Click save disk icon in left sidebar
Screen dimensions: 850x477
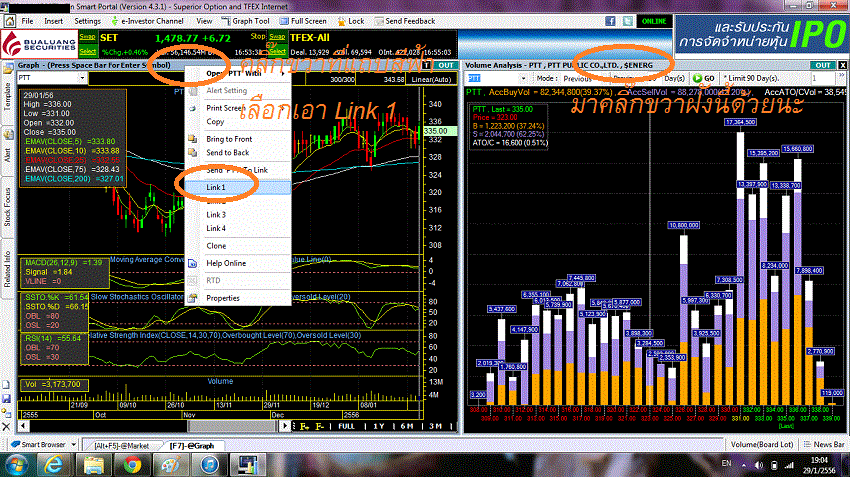[x=7, y=398]
